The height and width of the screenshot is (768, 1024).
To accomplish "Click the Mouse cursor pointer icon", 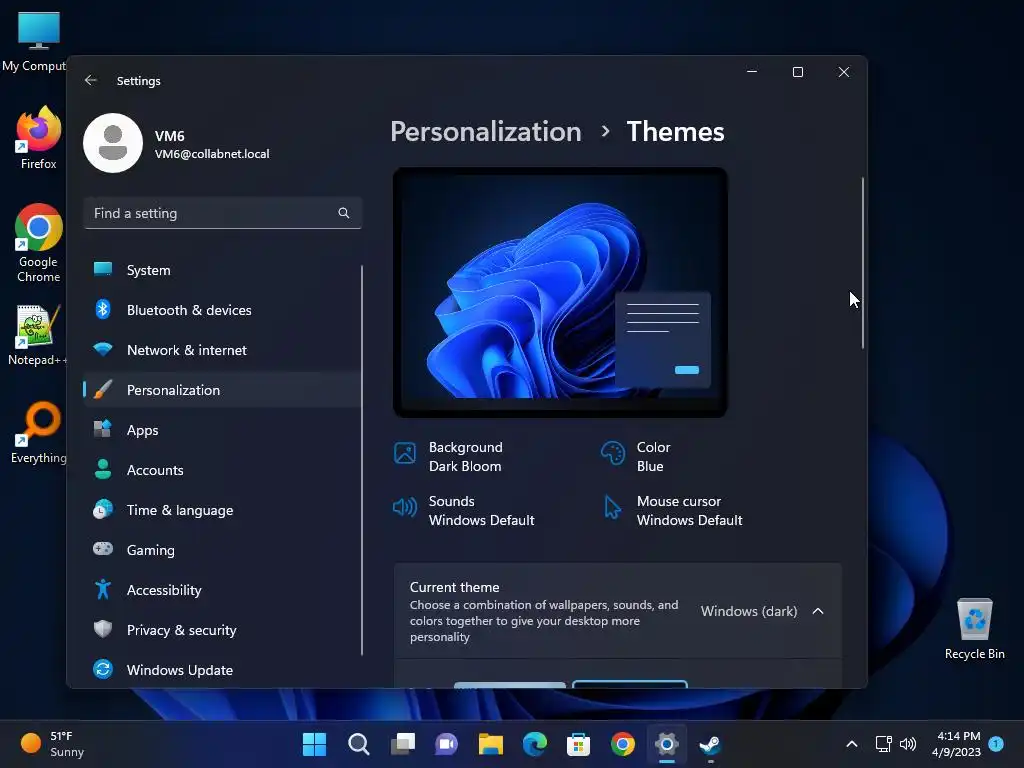I will point(612,507).
